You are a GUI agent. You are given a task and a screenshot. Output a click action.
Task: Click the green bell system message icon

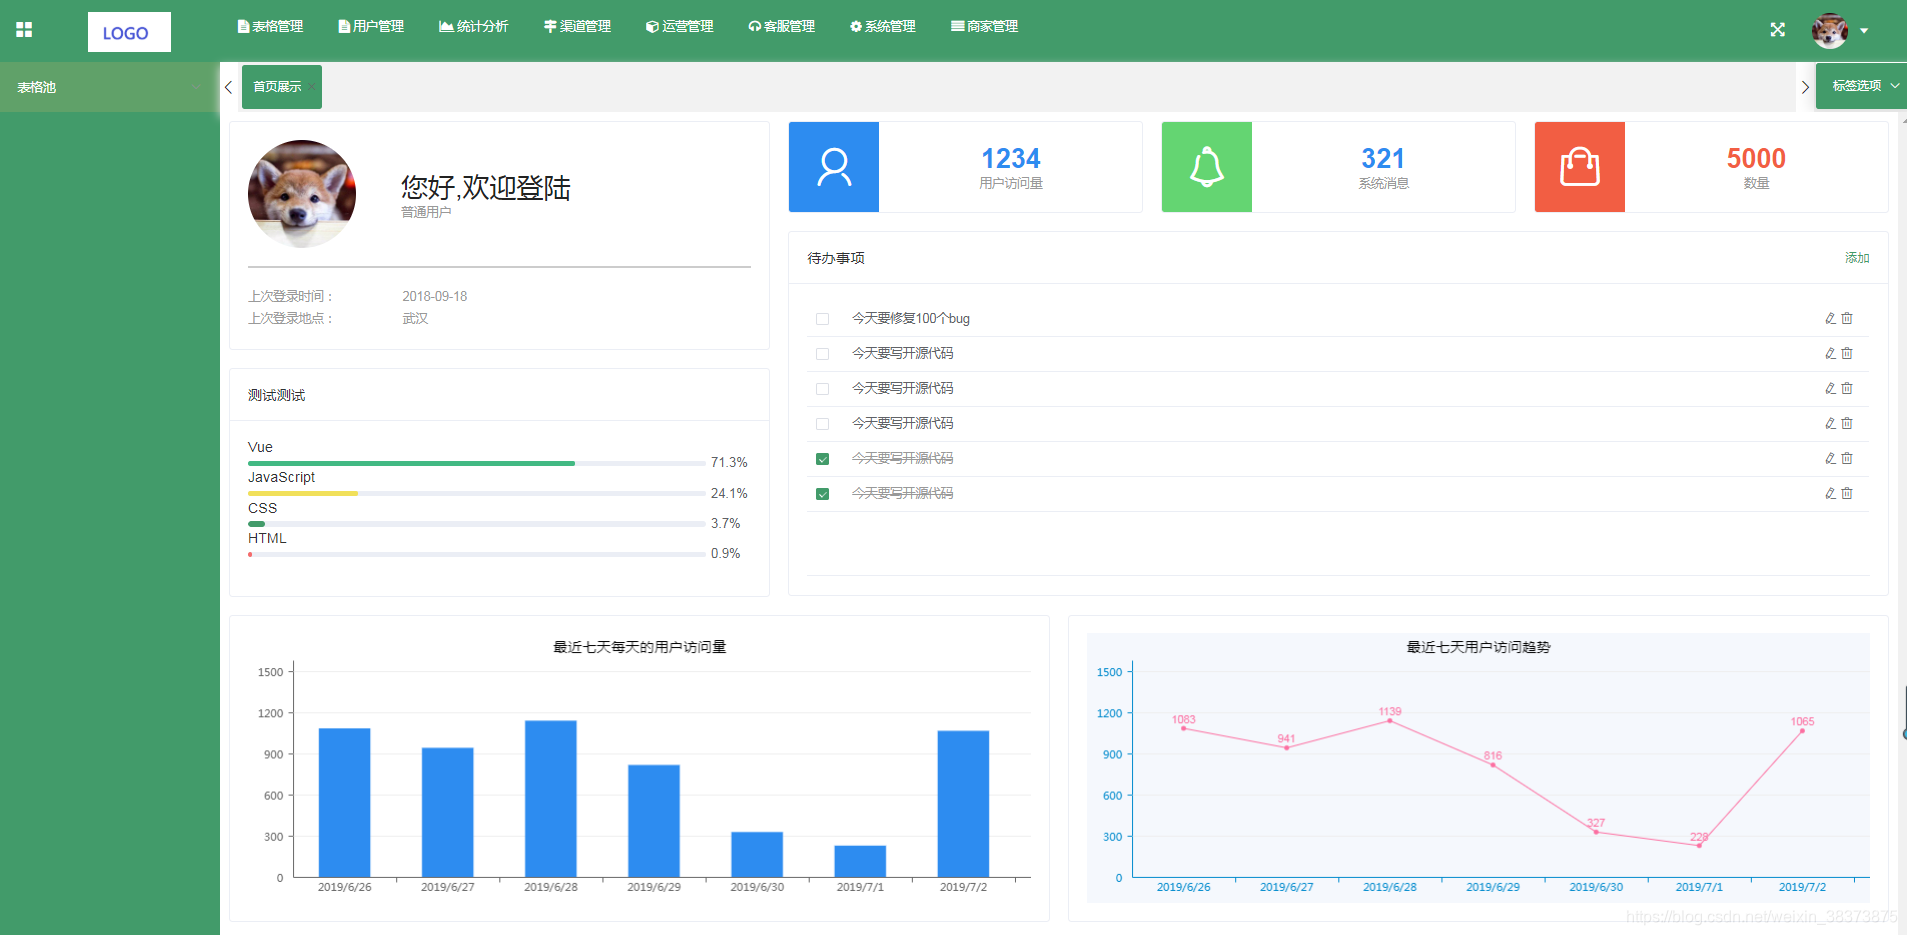coord(1207,167)
